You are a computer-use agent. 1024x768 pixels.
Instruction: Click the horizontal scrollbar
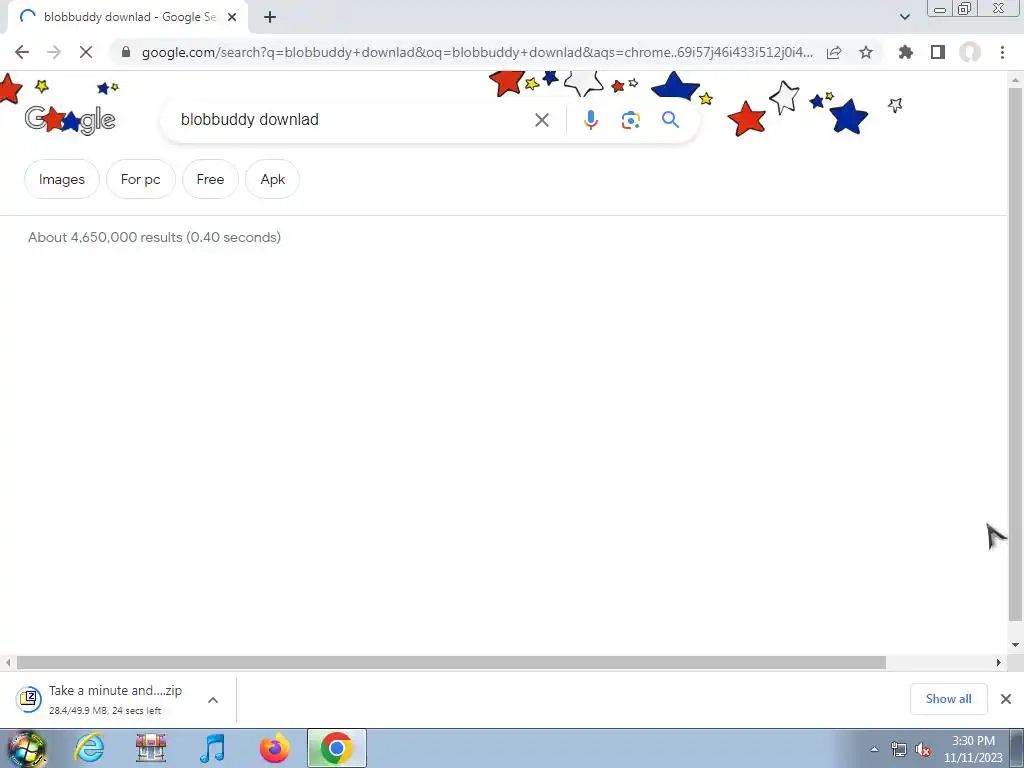451,662
